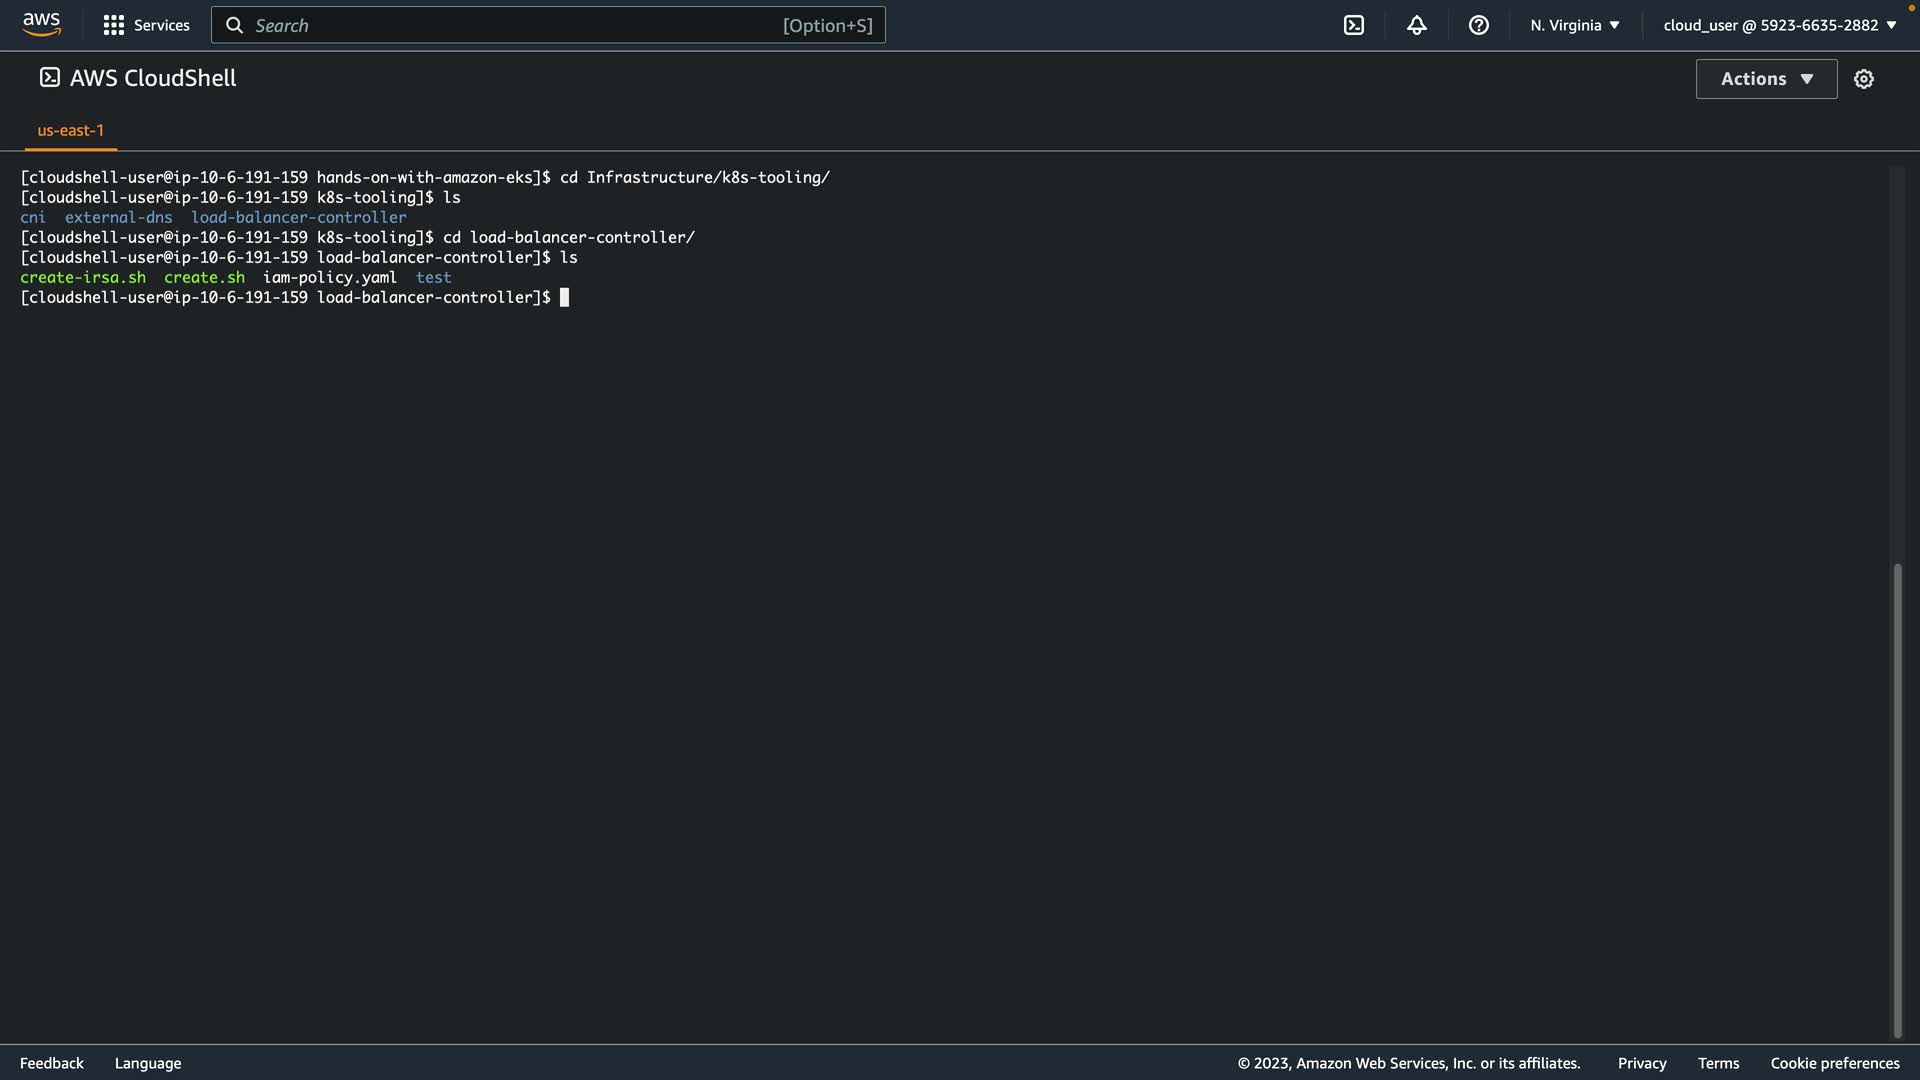Click the Feedback link

click(52, 1063)
